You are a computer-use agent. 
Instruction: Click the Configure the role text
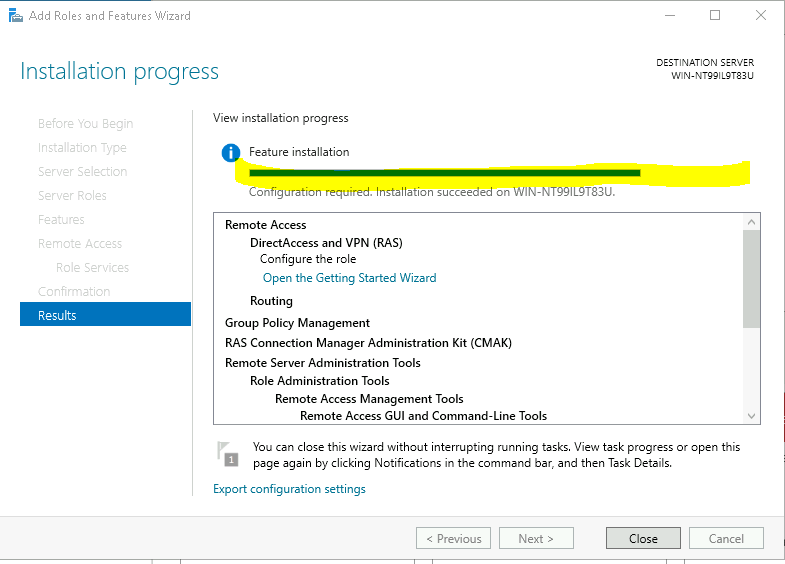[308, 259]
